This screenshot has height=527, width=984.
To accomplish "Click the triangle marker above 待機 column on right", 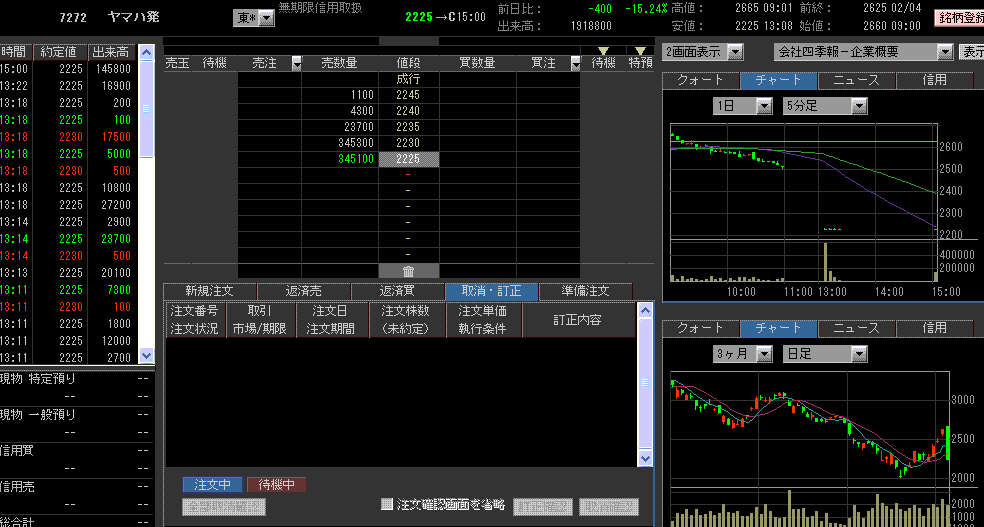I will 603,50.
